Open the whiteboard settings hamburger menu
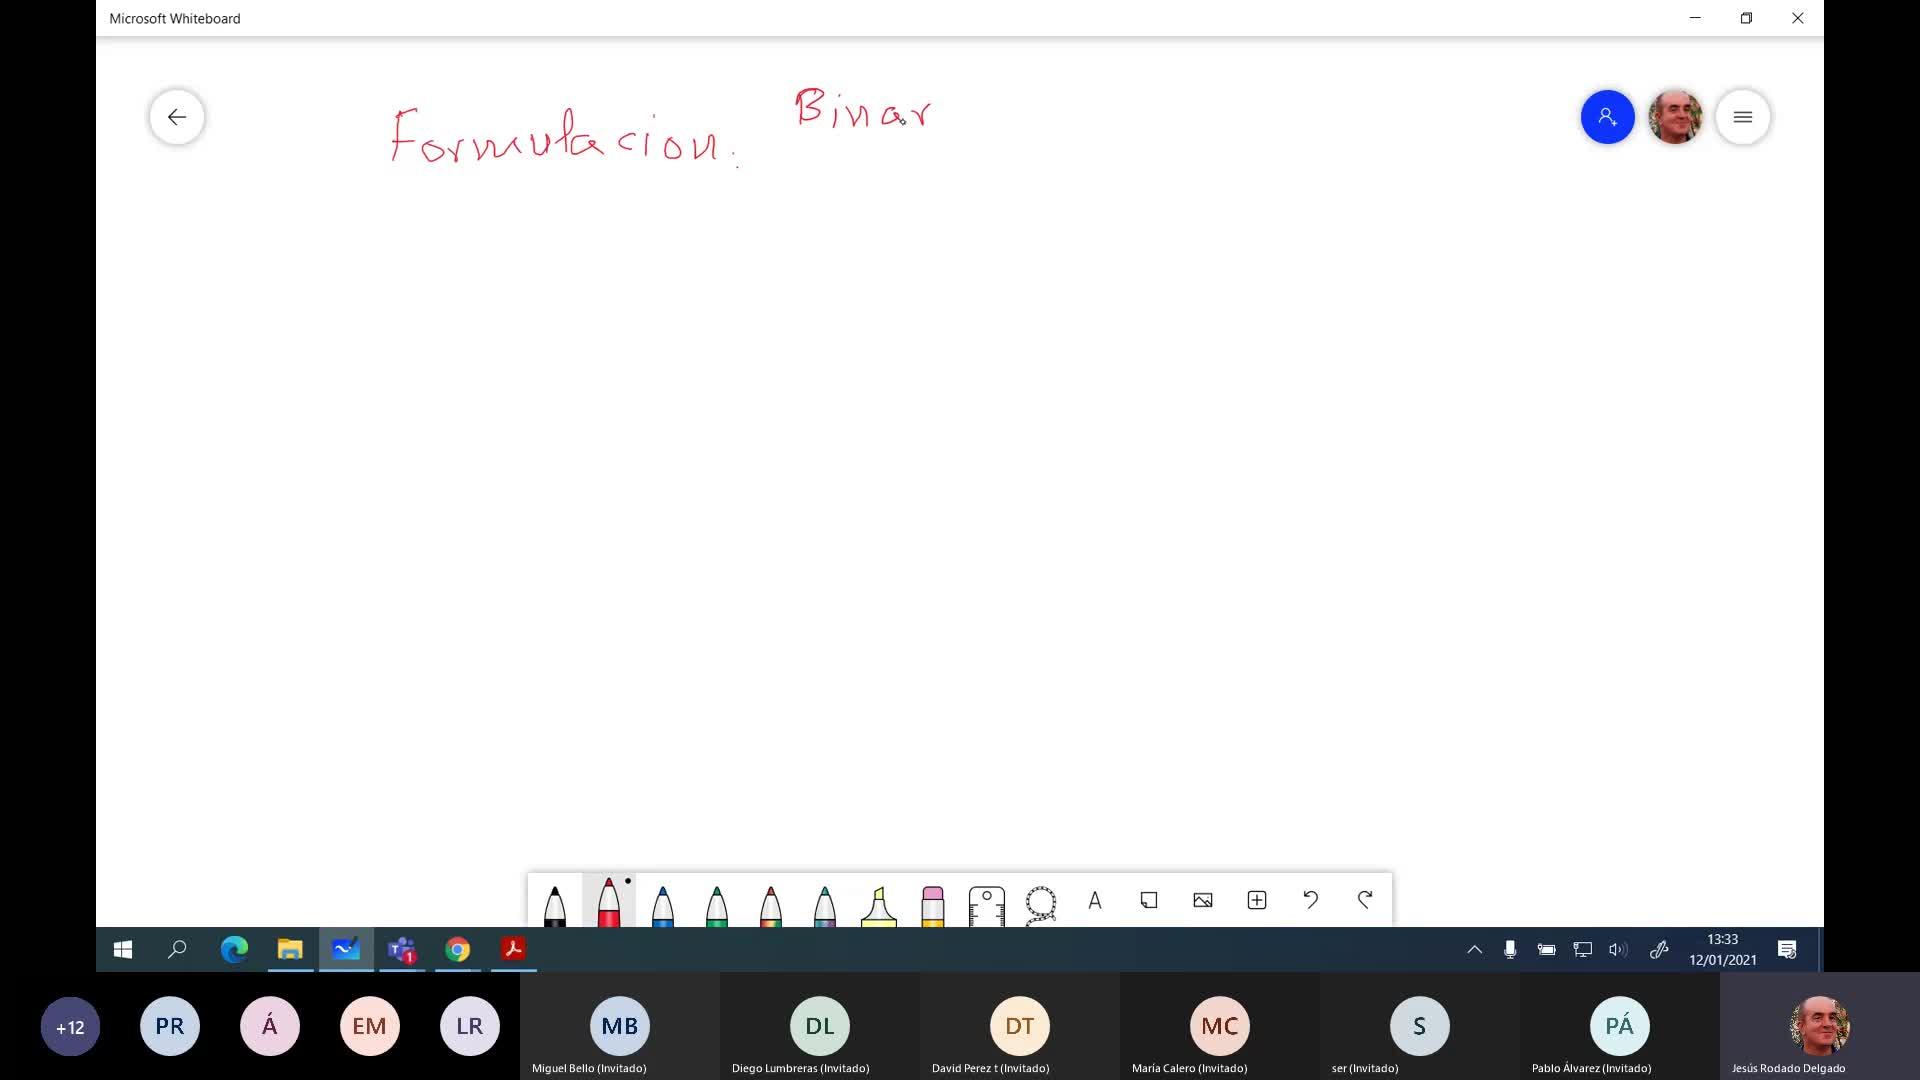1920x1080 pixels. [x=1743, y=117]
